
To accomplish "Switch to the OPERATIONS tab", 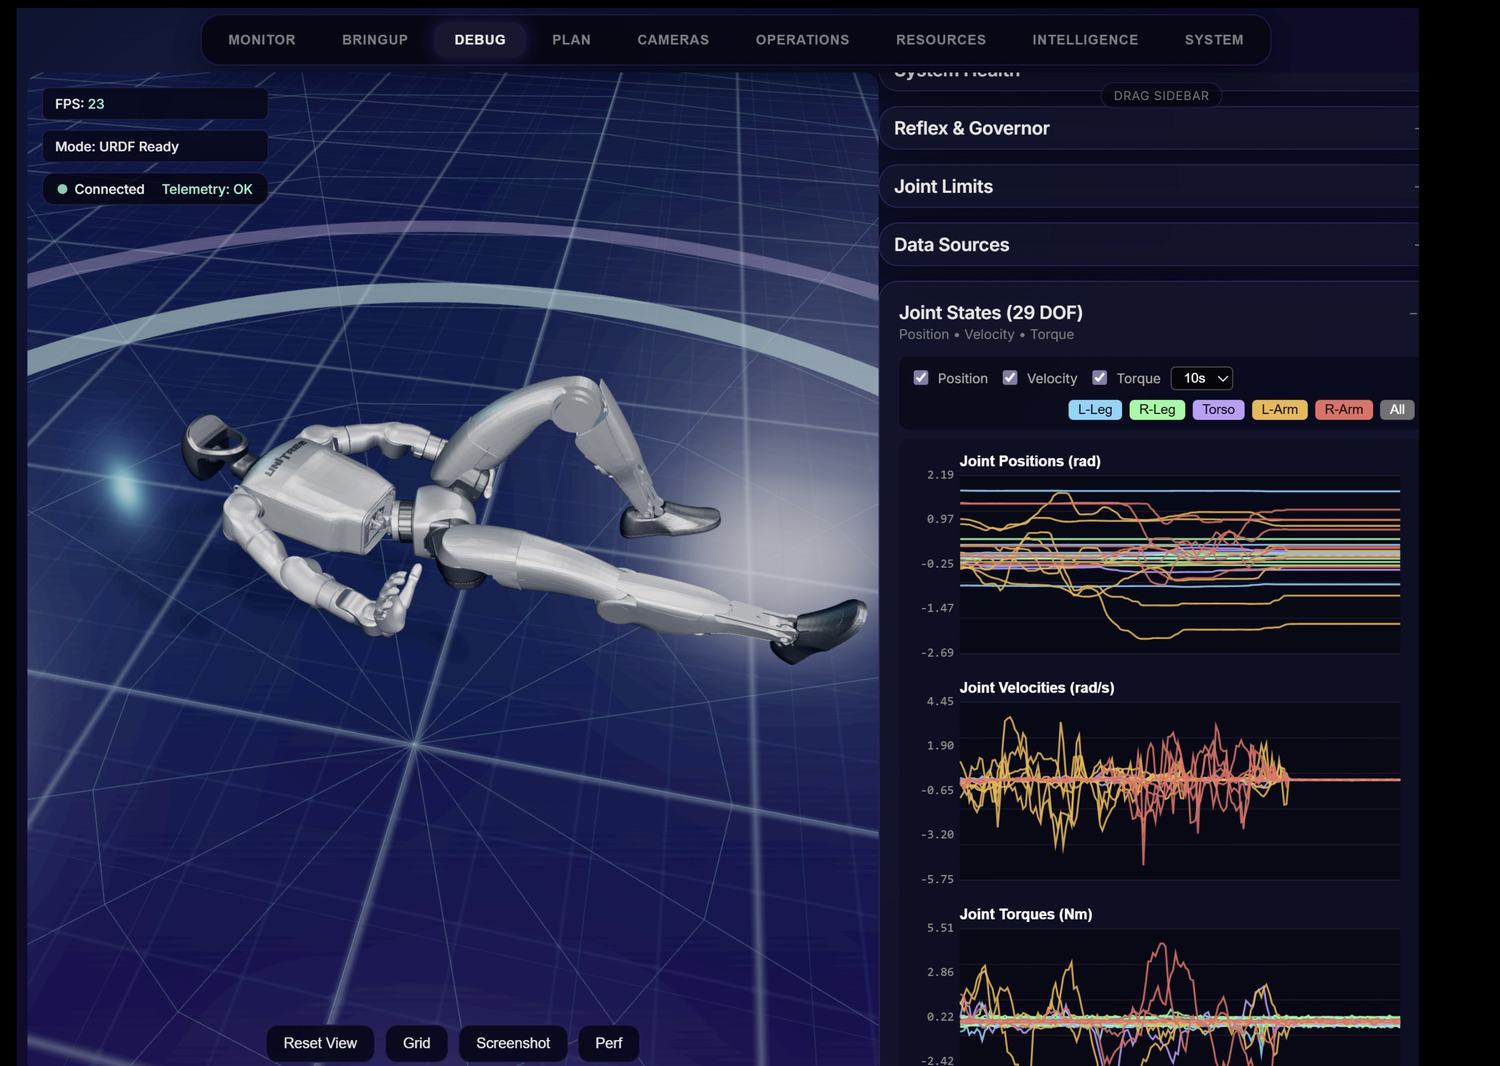I will tap(802, 40).
